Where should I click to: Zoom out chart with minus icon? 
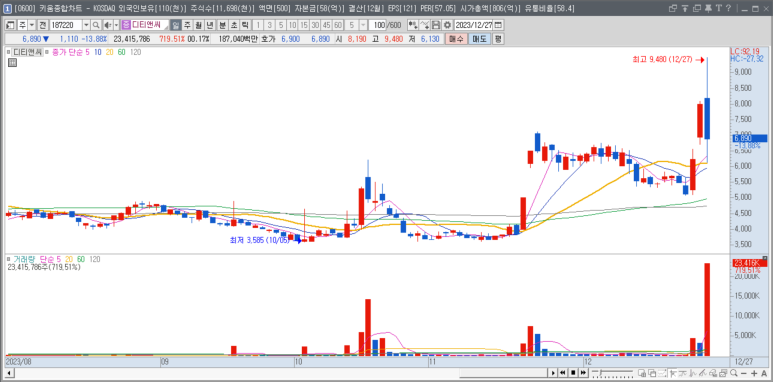(x=744, y=373)
